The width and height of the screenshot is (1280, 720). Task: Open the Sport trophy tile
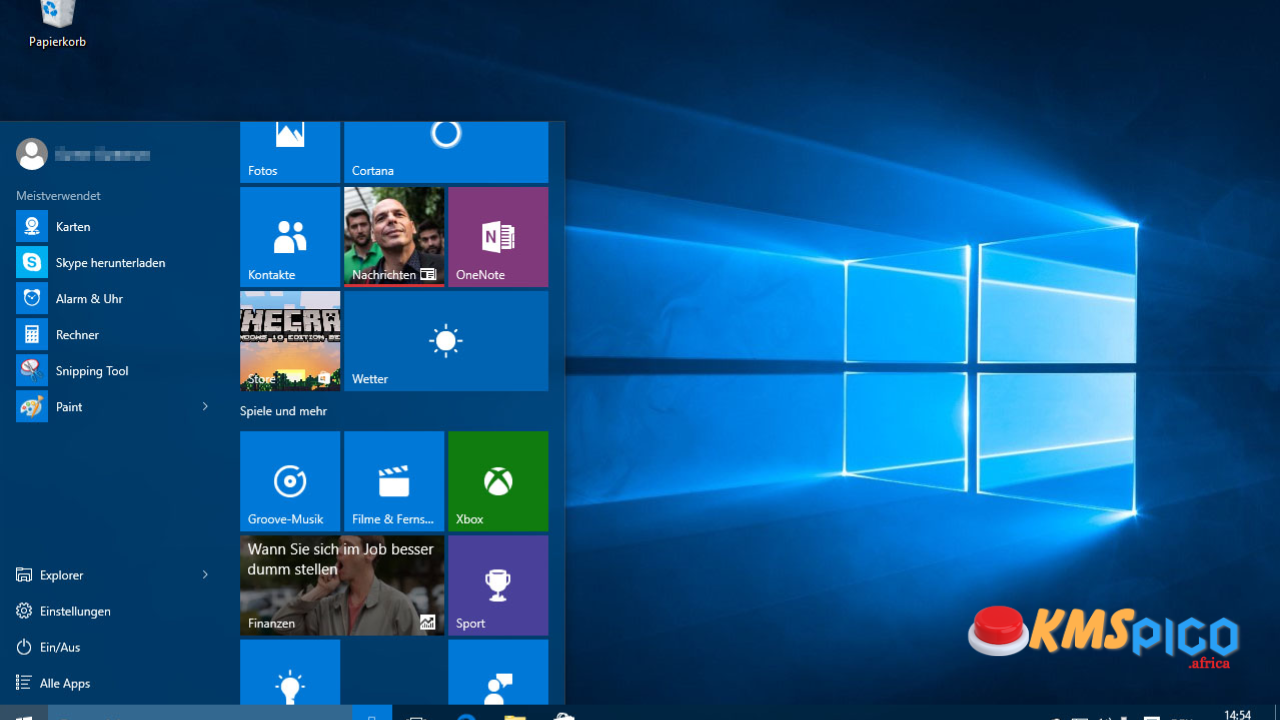pyautogui.click(x=498, y=585)
